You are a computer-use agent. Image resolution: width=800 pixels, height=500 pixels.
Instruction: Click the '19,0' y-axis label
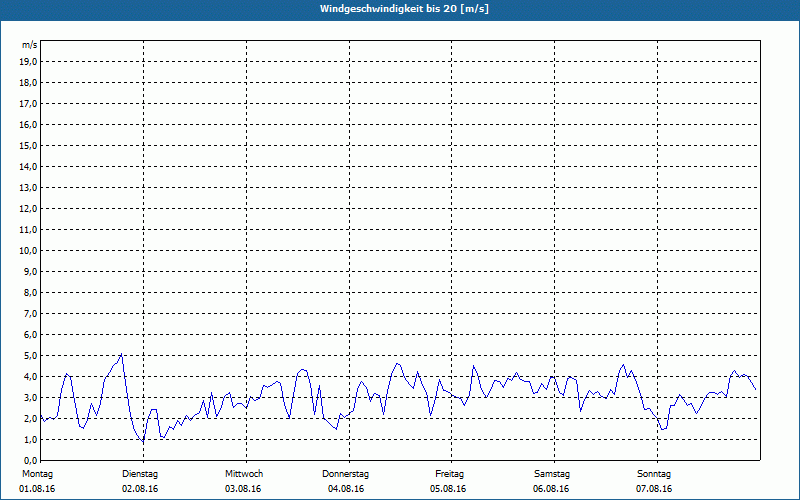(28, 62)
